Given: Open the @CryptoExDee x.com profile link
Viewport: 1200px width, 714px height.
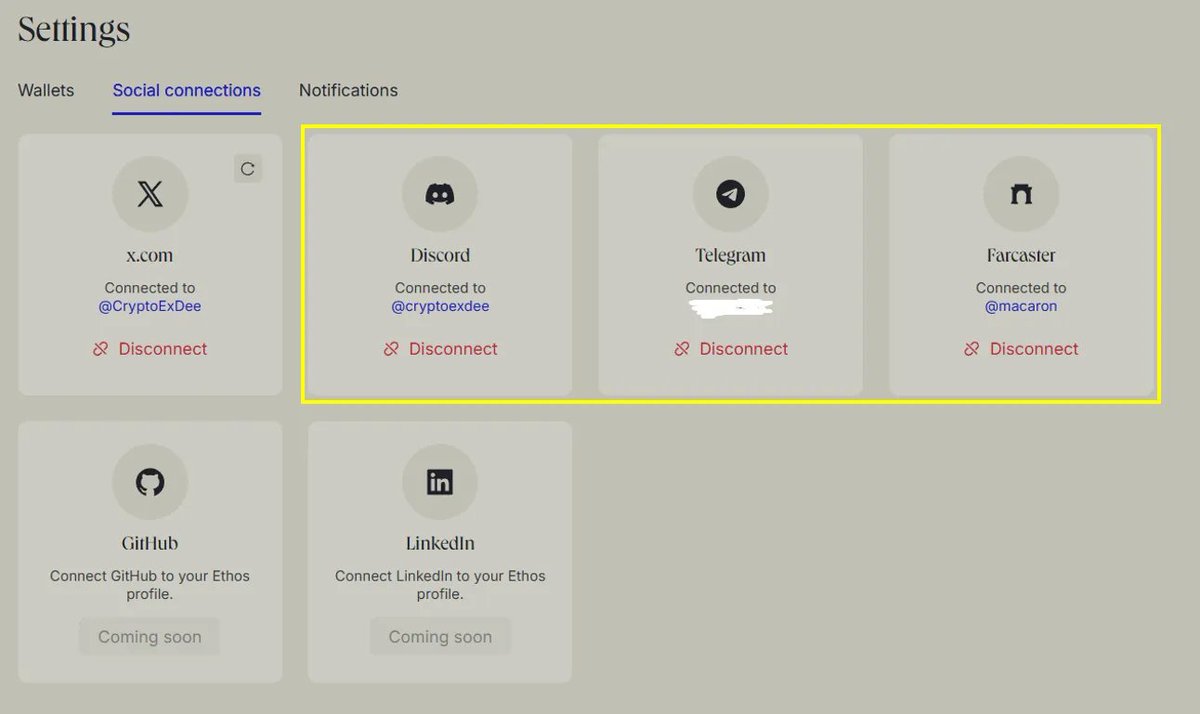Looking at the screenshot, I should (x=150, y=306).
